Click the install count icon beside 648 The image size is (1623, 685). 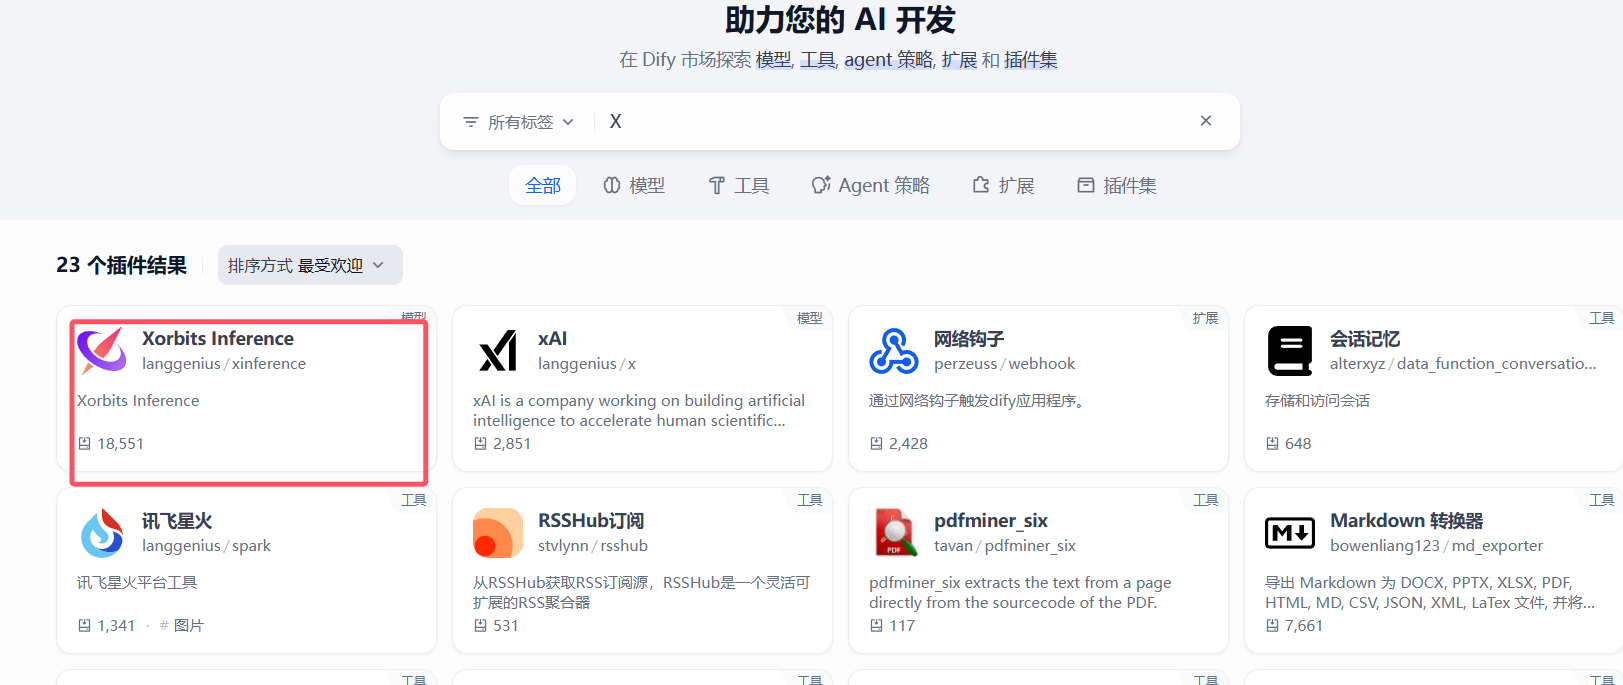1273,443
